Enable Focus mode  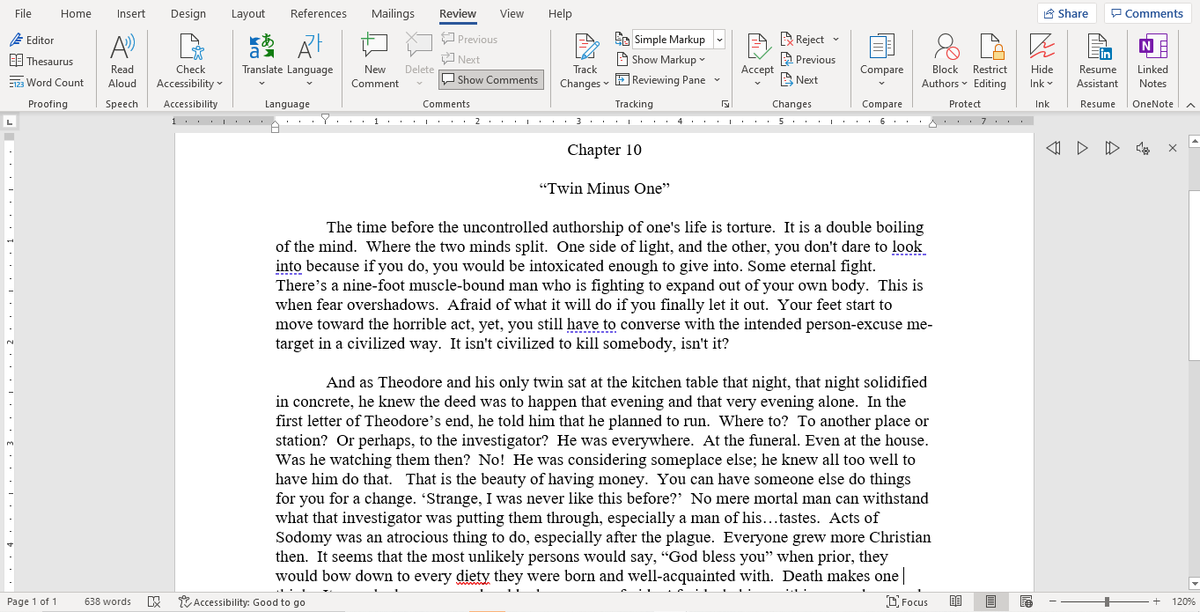(906, 602)
